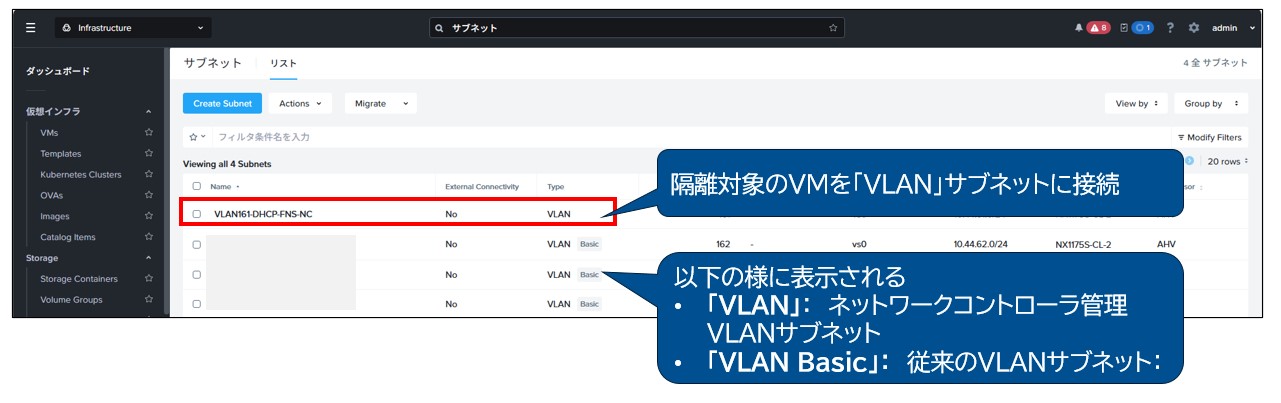The height and width of the screenshot is (403, 1281).
Task: Tick the checkbox for VLAN 162 row
Action: (197, 244)
